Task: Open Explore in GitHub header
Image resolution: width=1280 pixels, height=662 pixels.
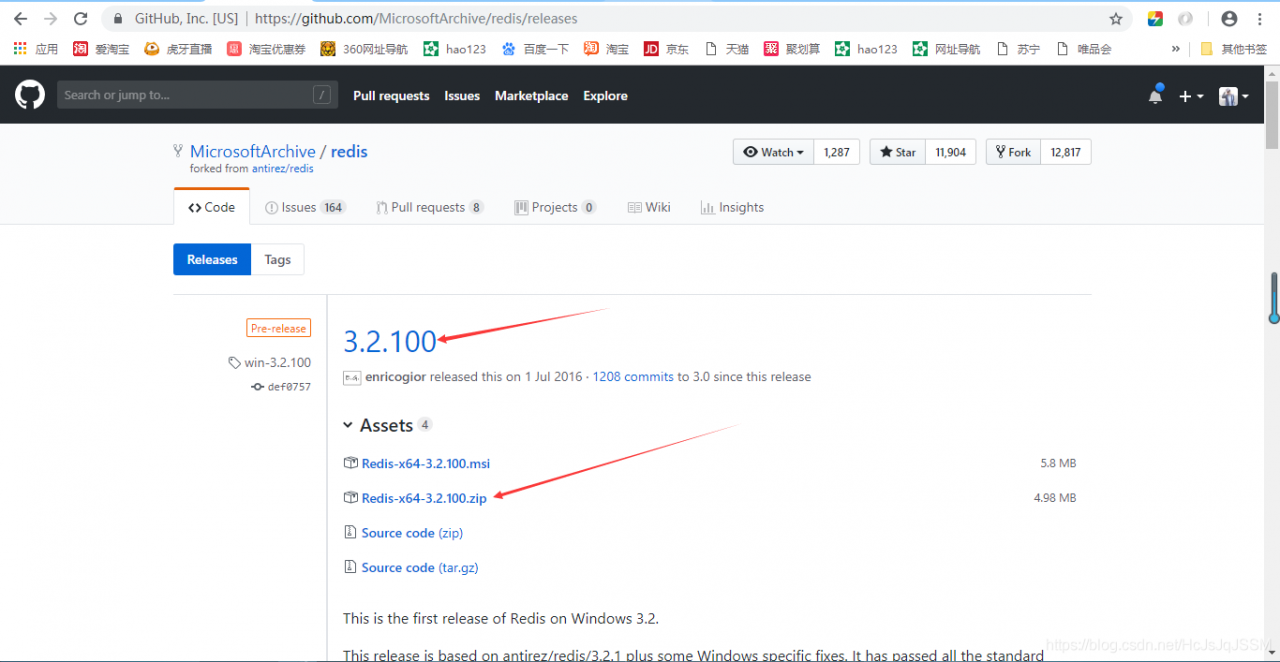Action: tap(606, 96)
